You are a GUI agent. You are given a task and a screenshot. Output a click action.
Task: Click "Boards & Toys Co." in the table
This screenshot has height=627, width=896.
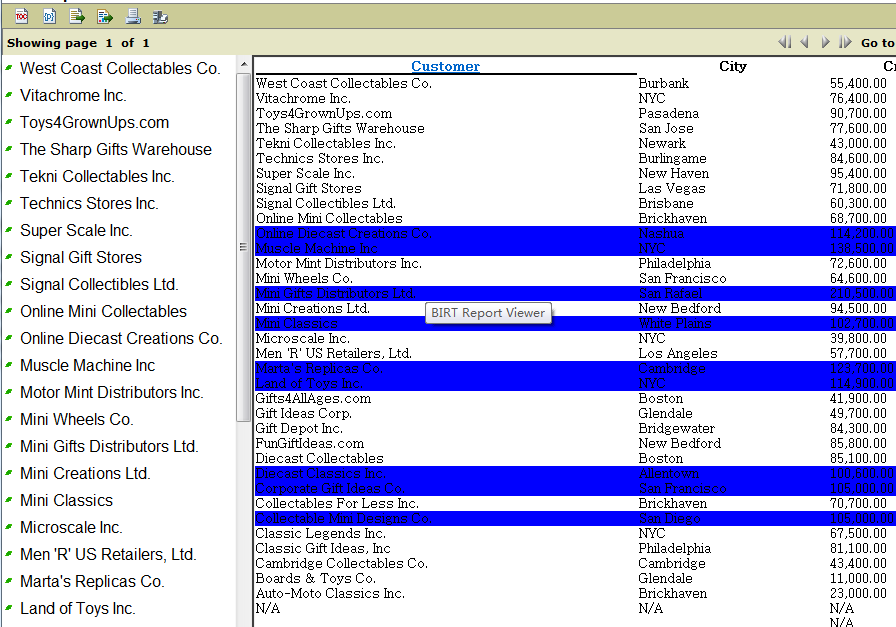pos(315,578)
